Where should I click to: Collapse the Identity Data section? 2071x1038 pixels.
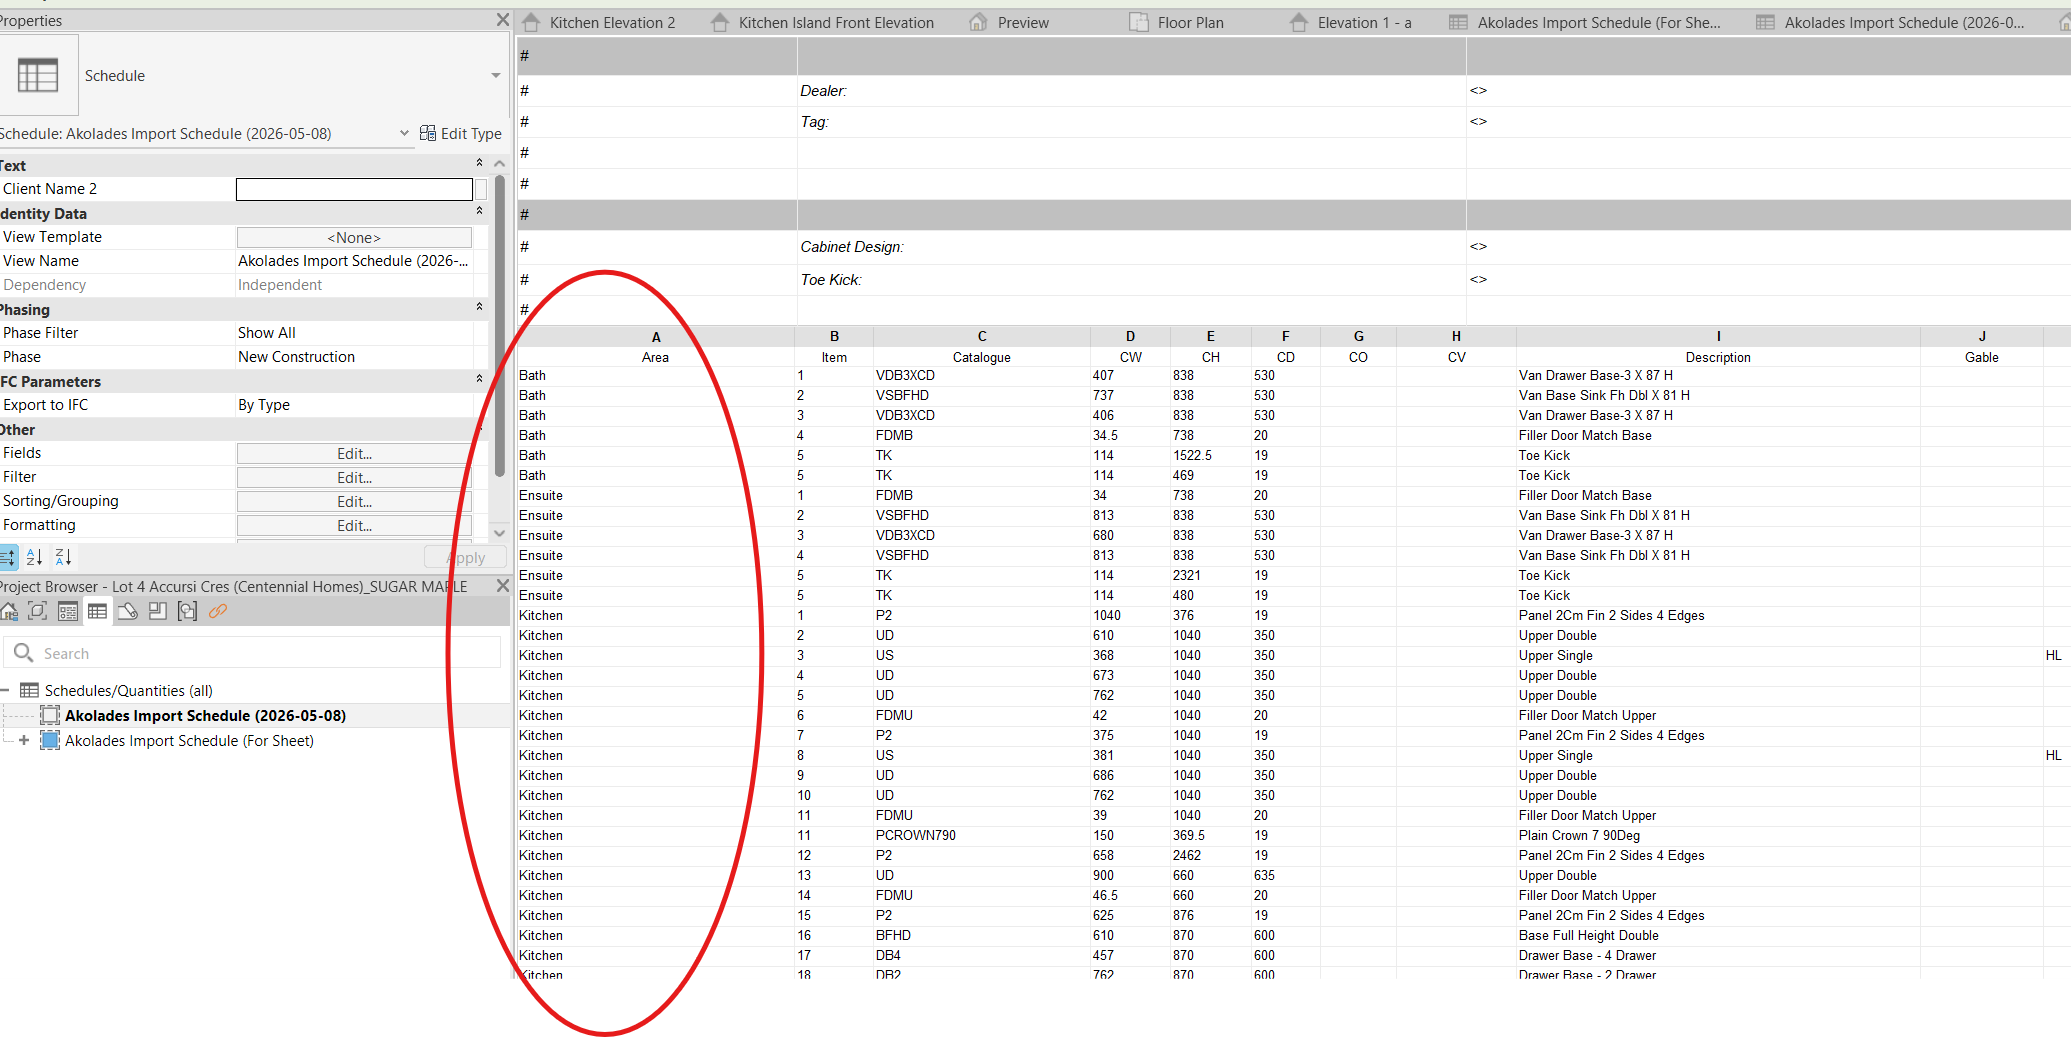point(479,211)
